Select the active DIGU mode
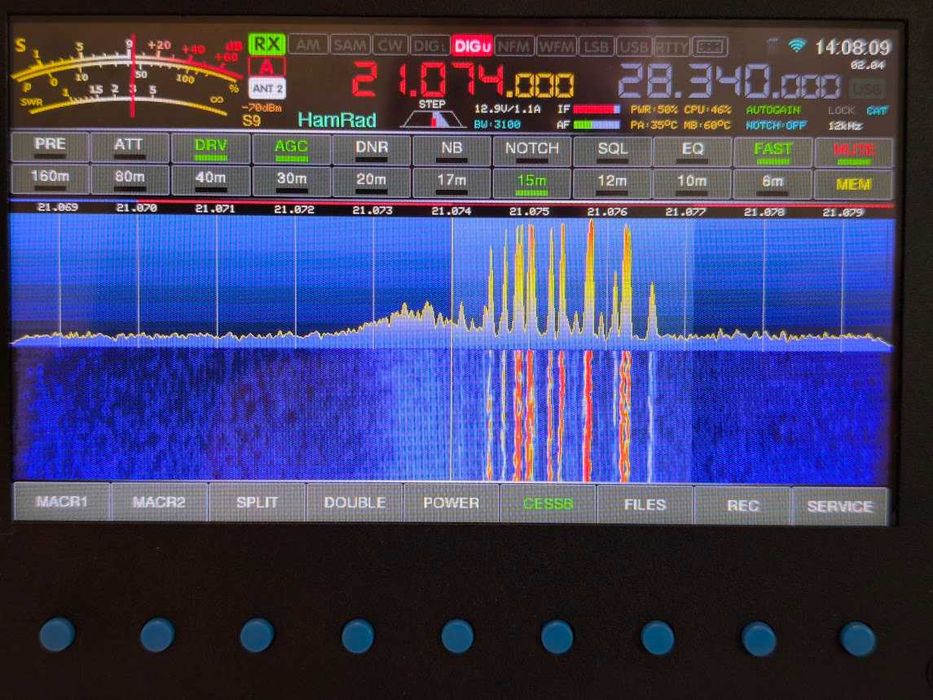The width and height of the screenshot is (933, 700). (x=472, y=46)
